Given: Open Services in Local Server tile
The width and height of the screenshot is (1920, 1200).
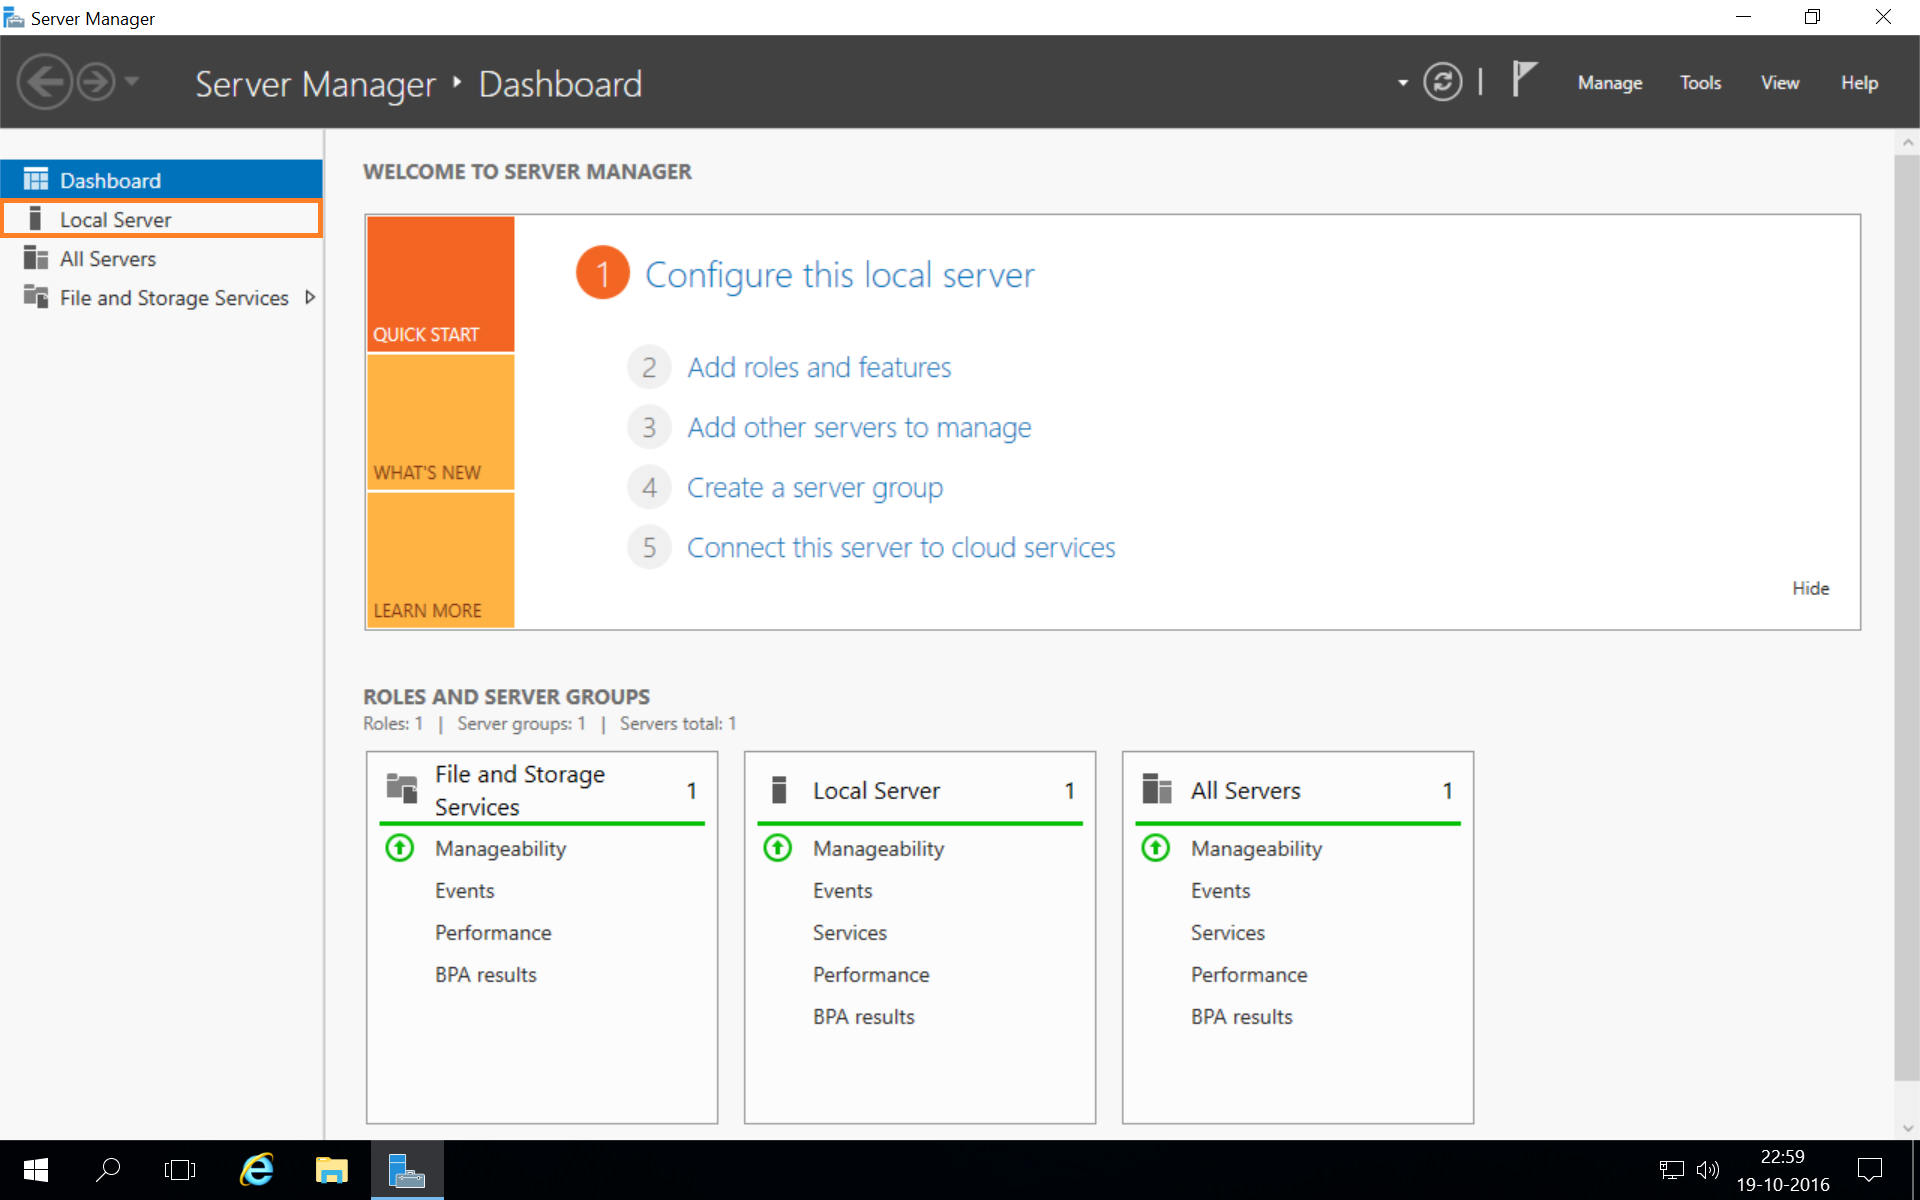Looking at the screenshot, I should point(849,932).
